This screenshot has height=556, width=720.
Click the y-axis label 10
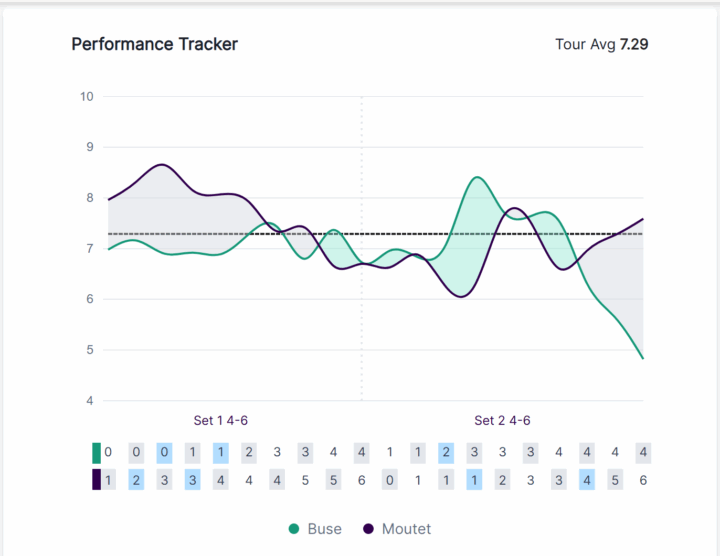point(87,97)
